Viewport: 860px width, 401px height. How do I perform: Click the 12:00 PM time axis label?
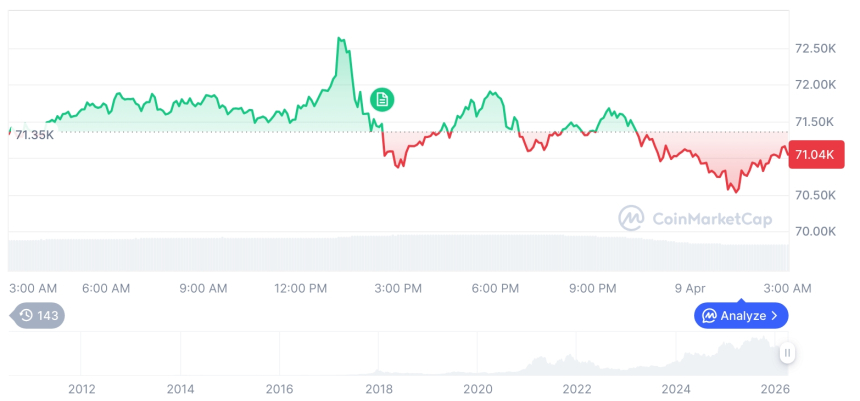(300, 288)
